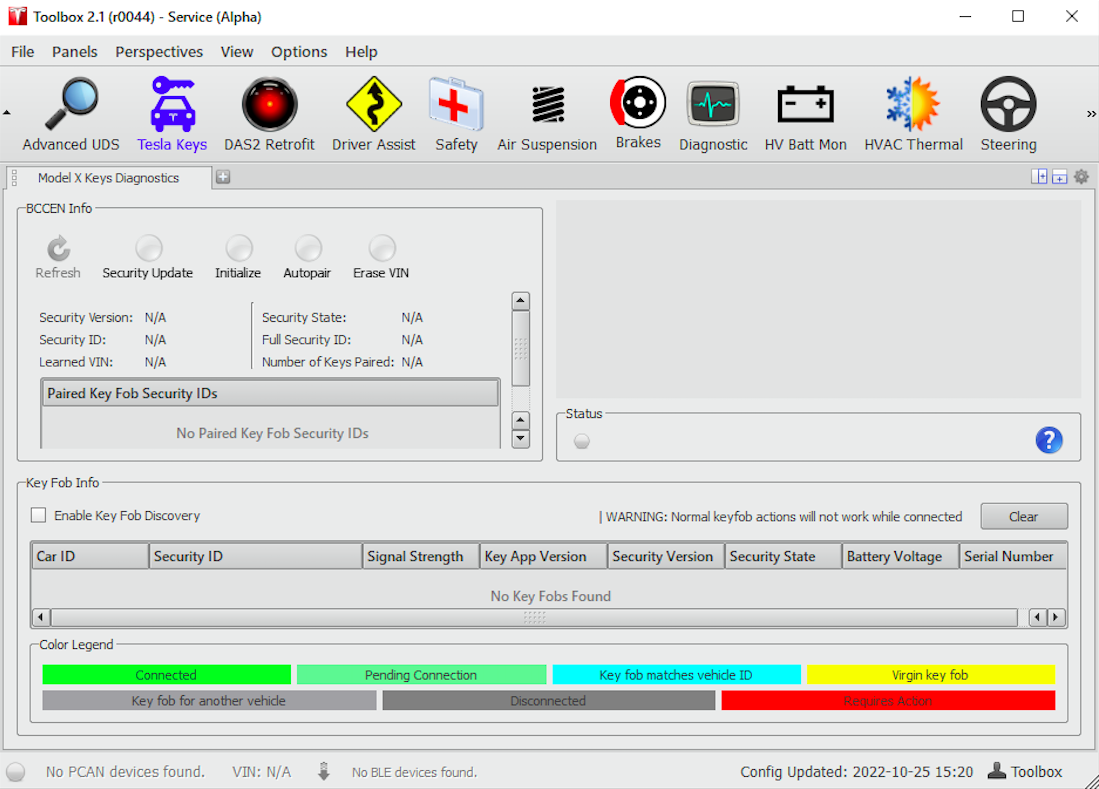Select the Model X Keys Diagnostics tab
Image resolution: width=1099 pixels, height=789 pixels.
(x=110, y=177)
